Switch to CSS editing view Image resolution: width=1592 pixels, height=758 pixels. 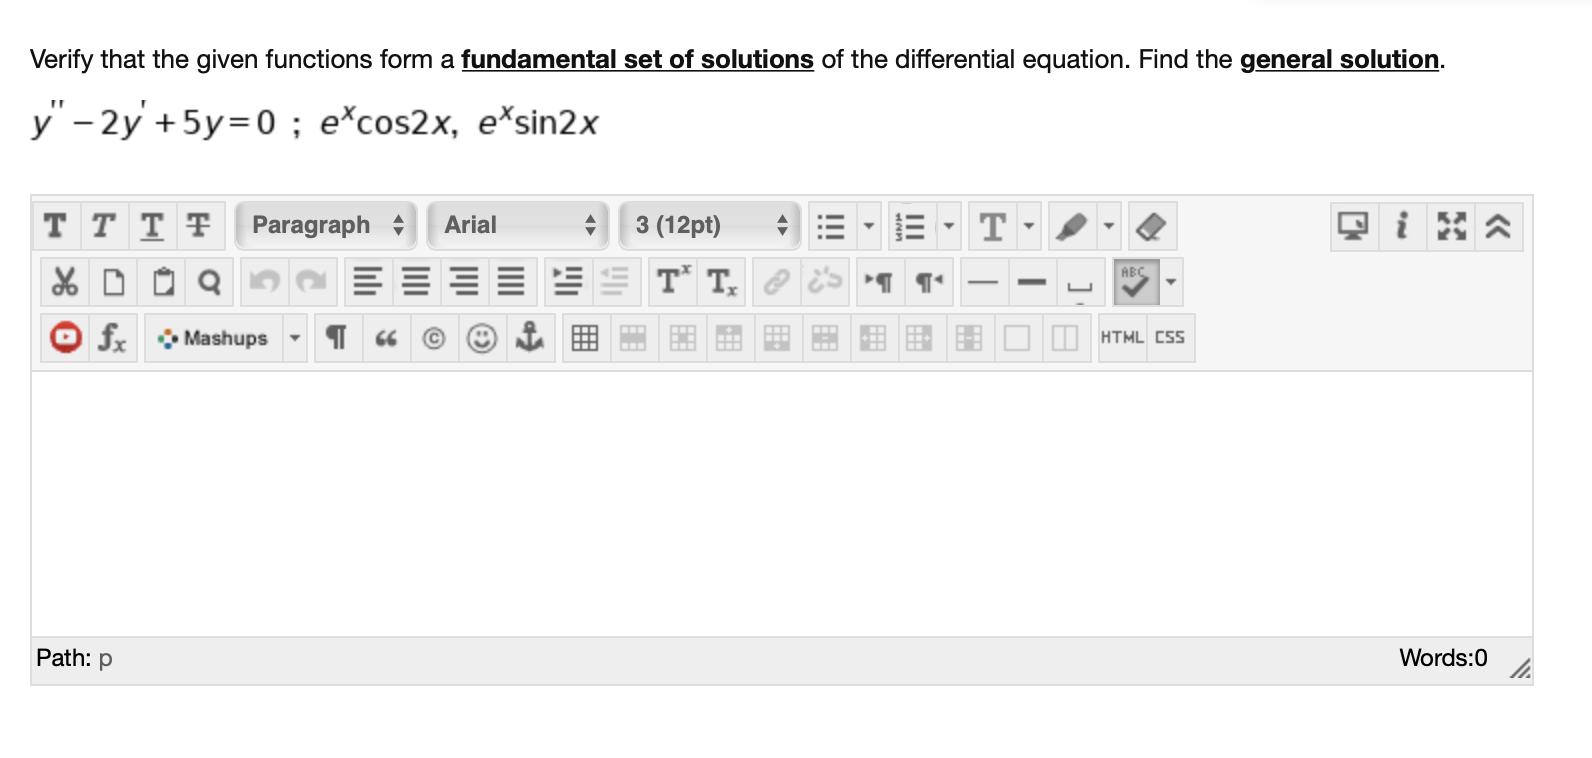[x=1168, y=337]
